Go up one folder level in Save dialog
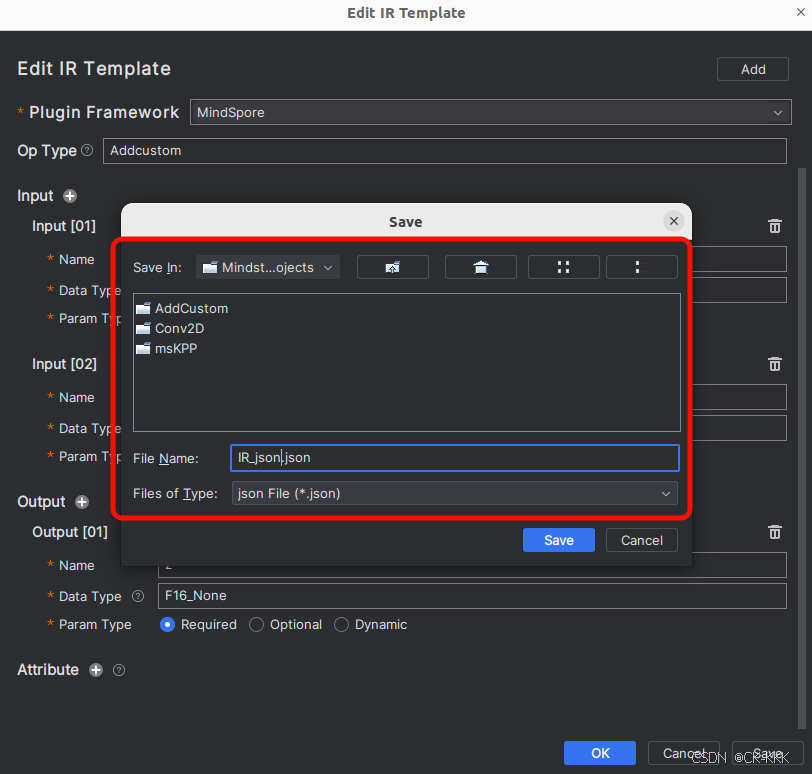Viewport: 812px width, 774px height. tap(392, 267)
